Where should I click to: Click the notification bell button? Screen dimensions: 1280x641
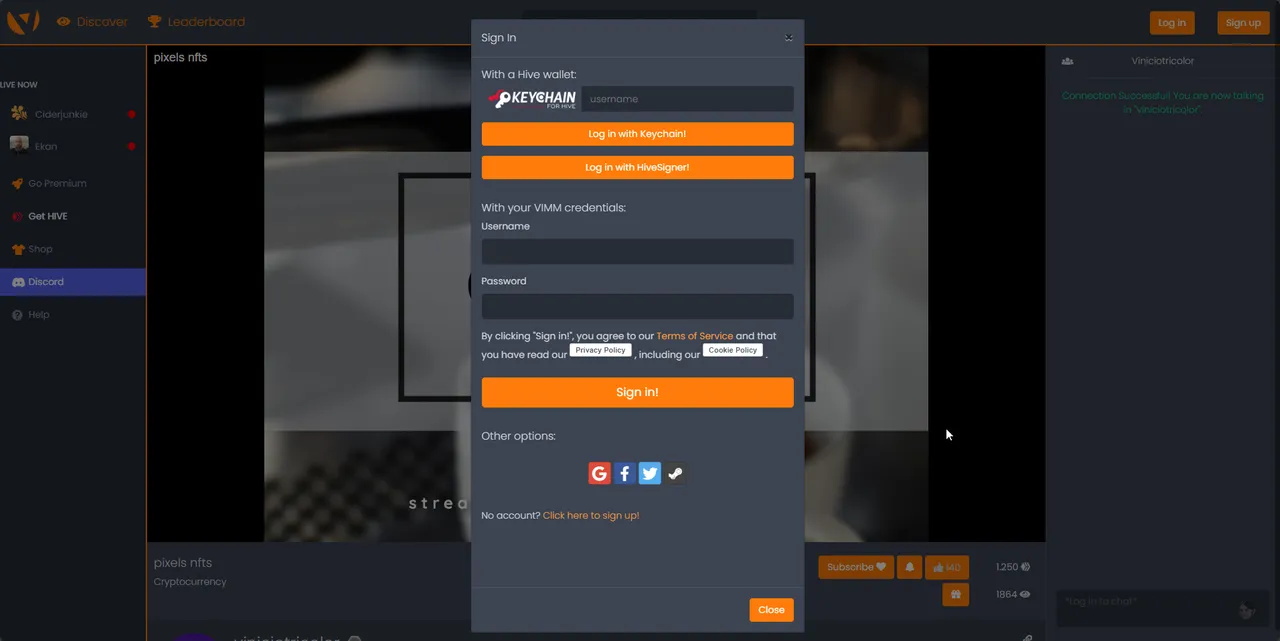tap(909, 567)
